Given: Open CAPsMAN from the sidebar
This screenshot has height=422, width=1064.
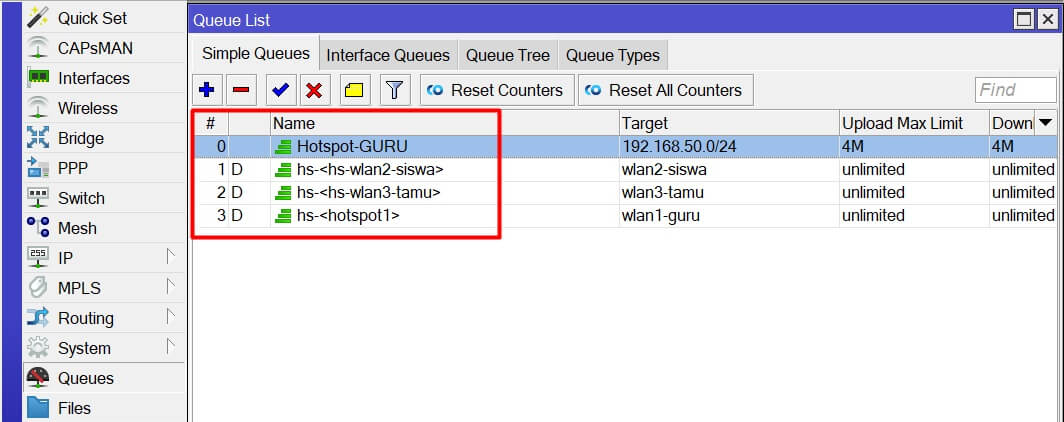Looking at the screenshot, I should click(94, 48).
